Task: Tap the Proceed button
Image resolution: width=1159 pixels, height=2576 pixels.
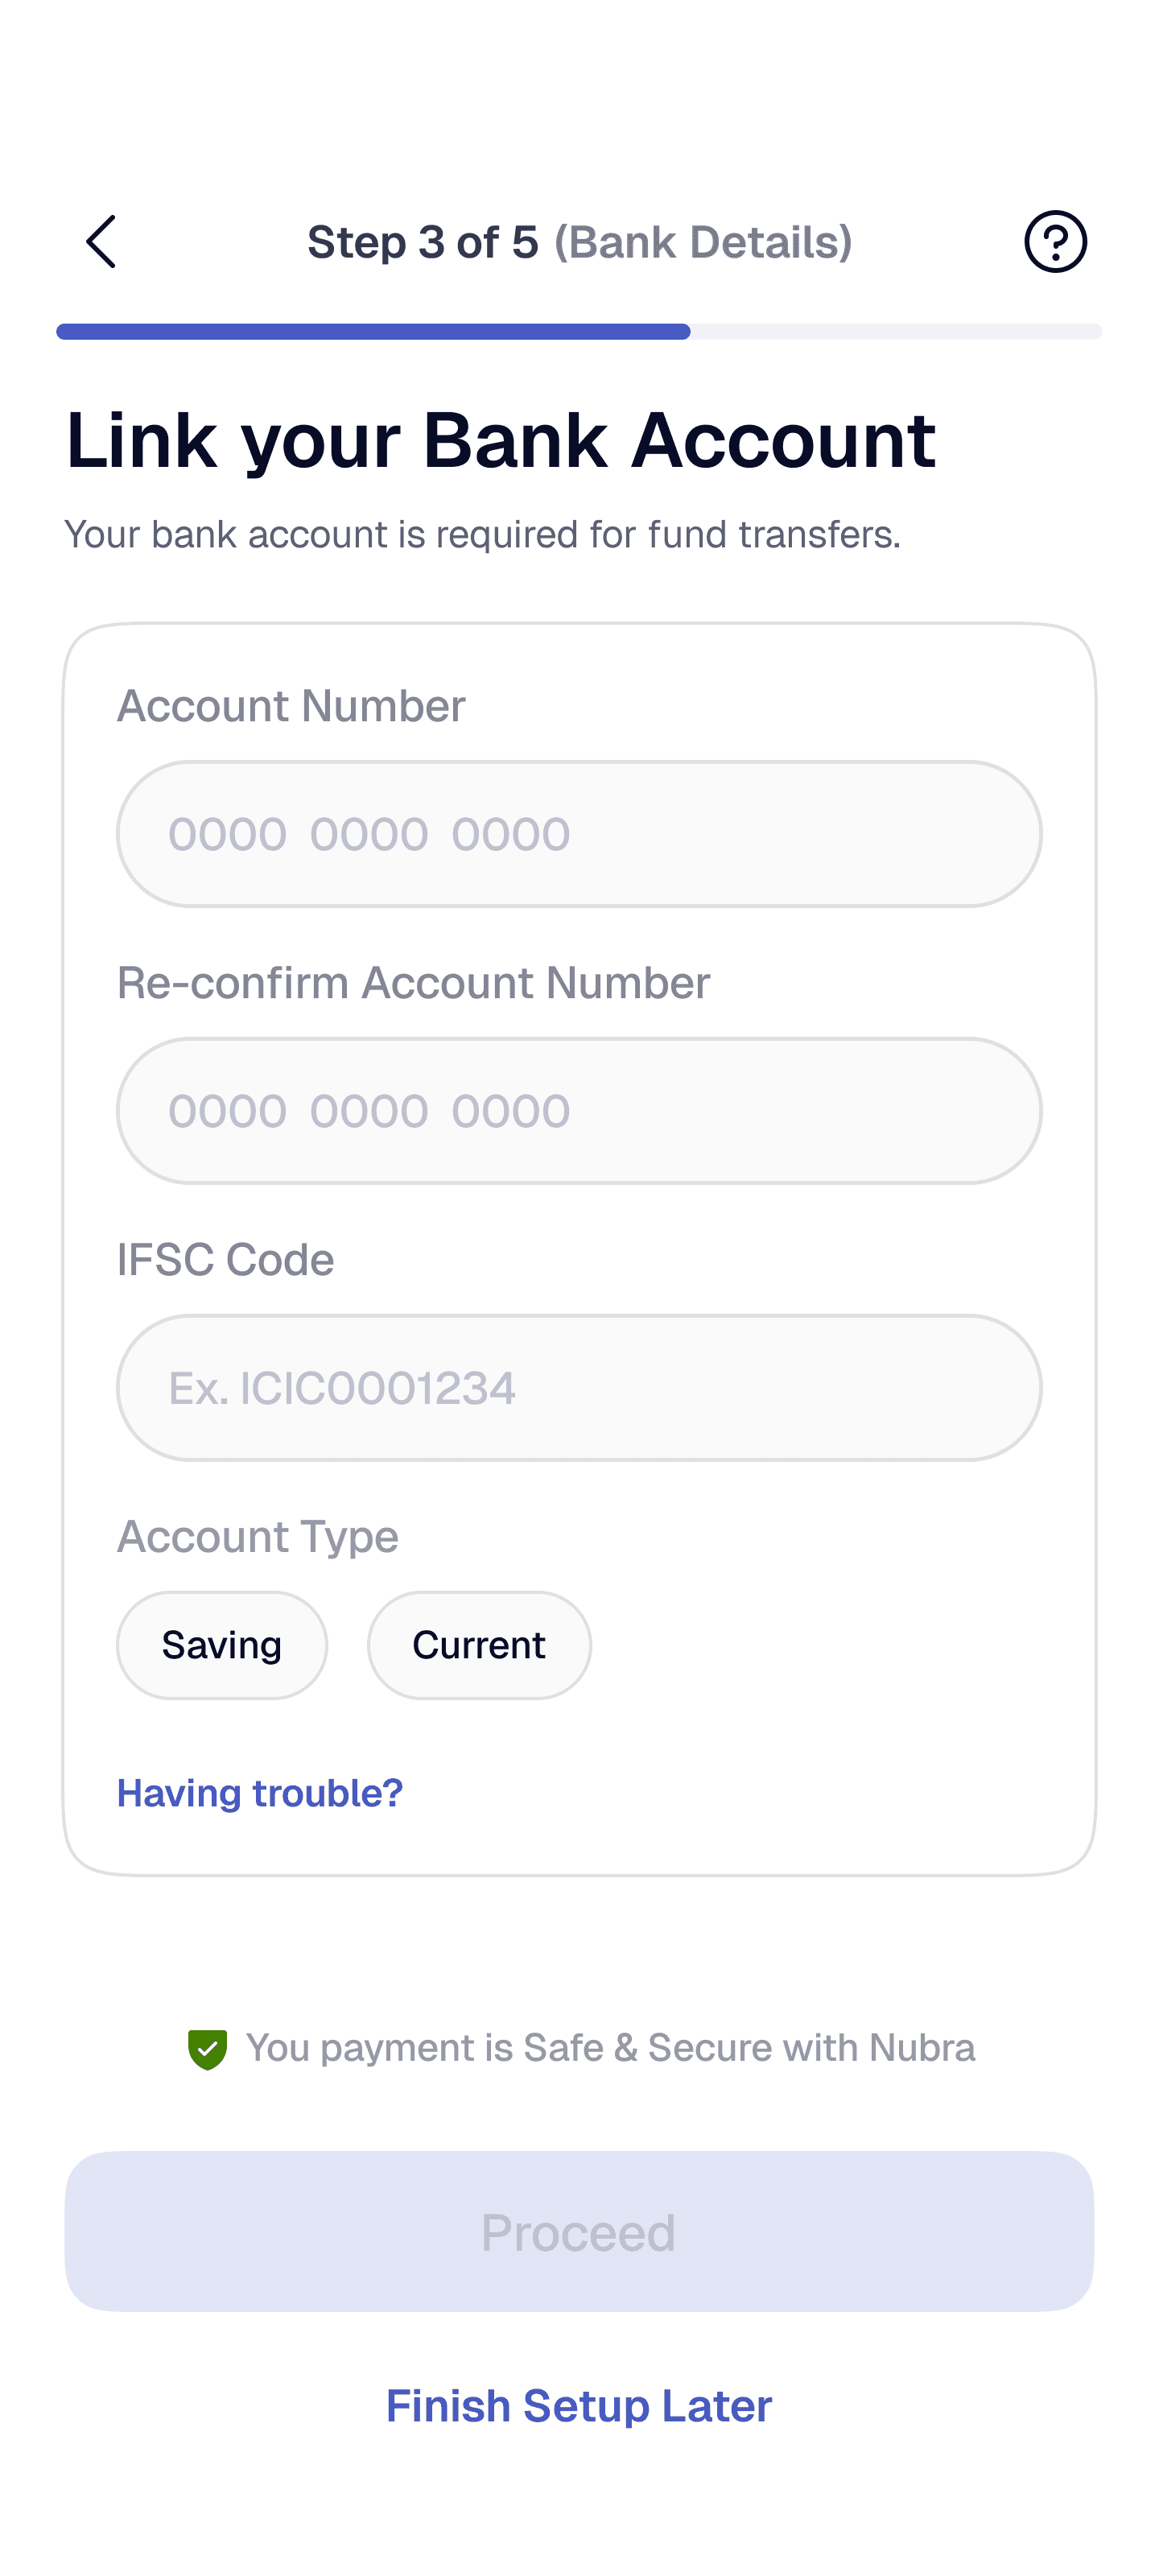Action: click(579, 2231)
